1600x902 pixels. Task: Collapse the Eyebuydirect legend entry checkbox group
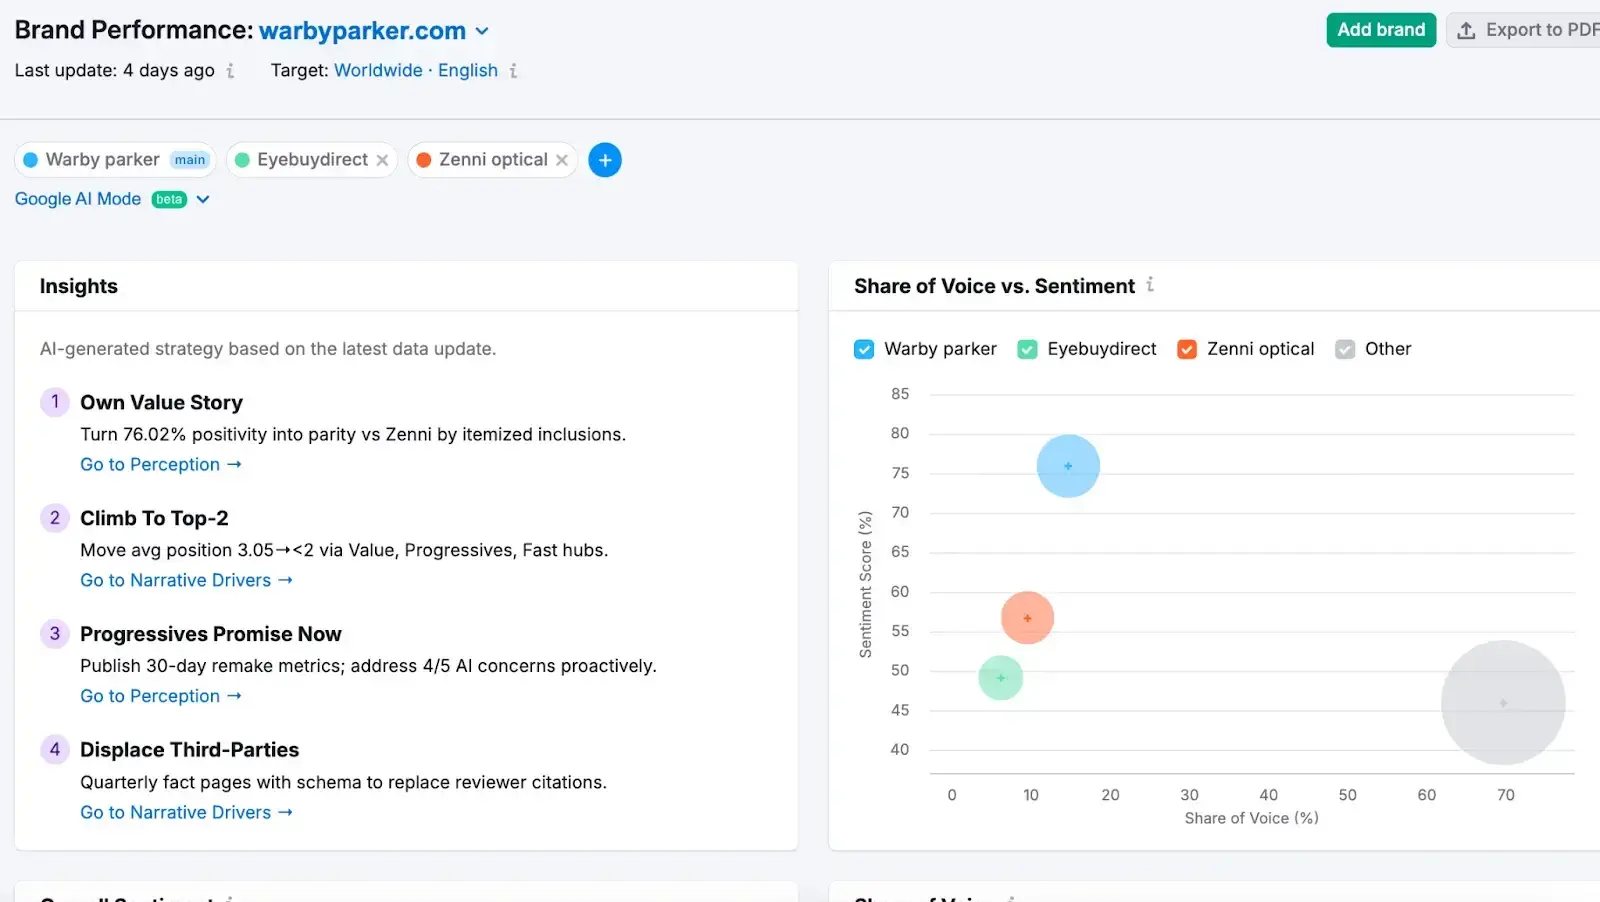1026,349
